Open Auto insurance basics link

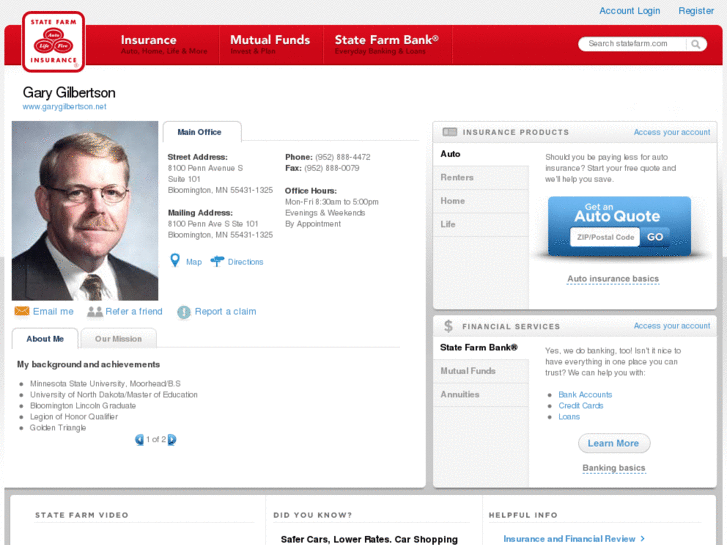point(613,279)
